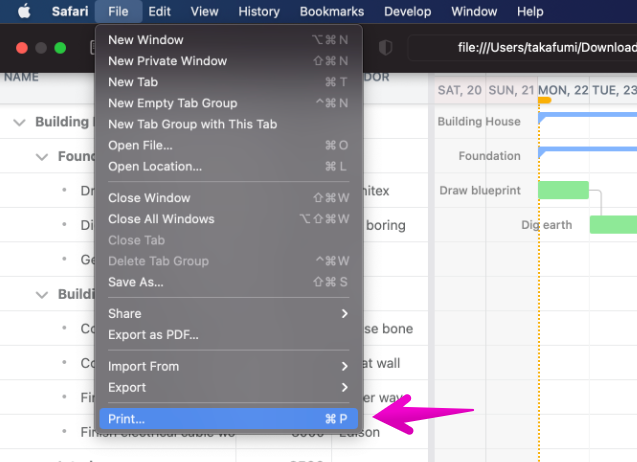
Task: Open the History menu
Action: [259, 12]
